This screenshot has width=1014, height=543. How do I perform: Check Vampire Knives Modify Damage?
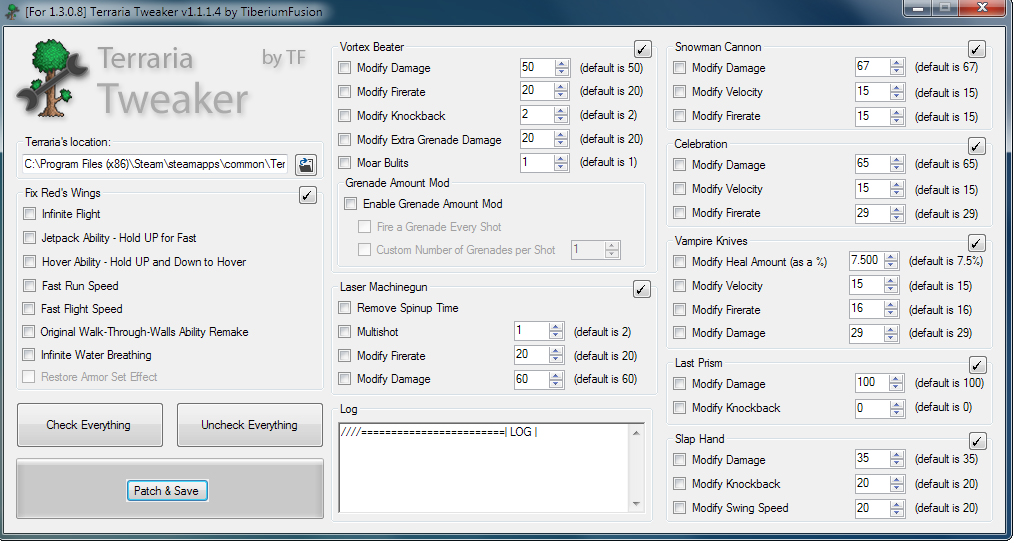tap(680, 333)
